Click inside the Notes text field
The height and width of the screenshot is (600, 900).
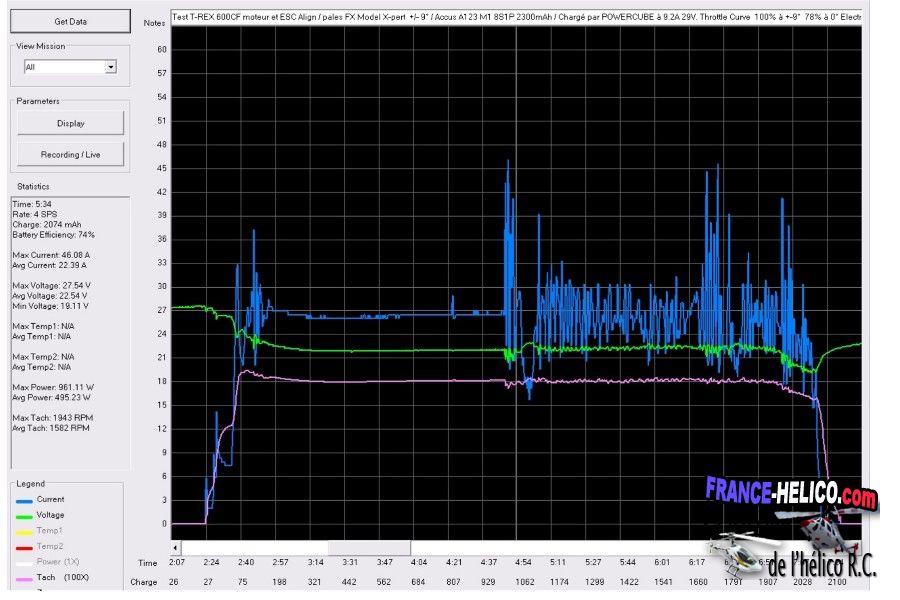[515, 18]
